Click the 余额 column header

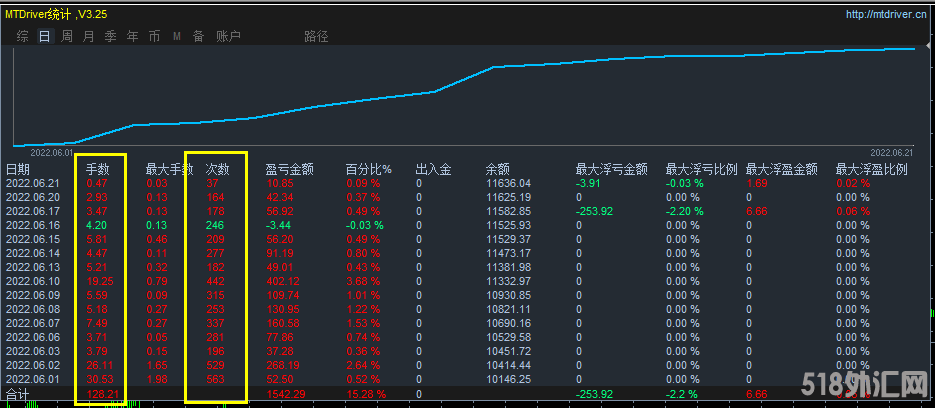[x=497, y=170]
